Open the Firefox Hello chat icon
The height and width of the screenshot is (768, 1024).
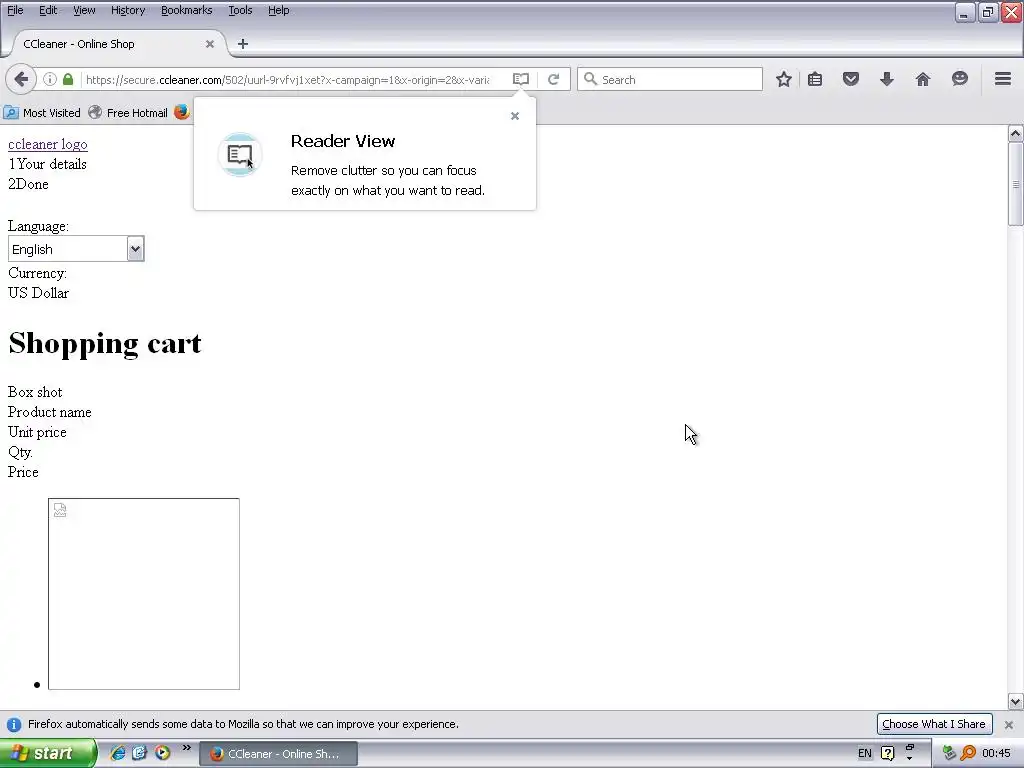click(959, 80)
